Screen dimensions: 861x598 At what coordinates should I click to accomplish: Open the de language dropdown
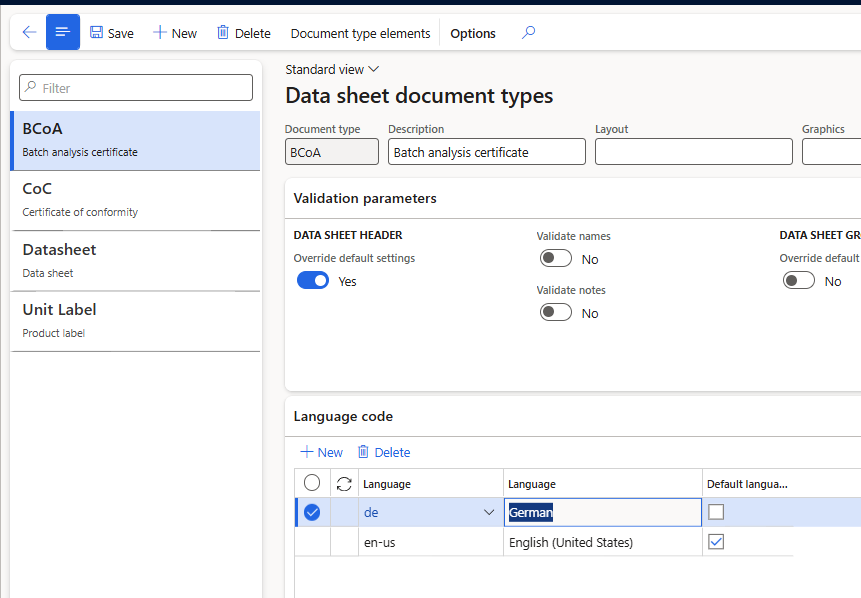[x=489, y=512]
